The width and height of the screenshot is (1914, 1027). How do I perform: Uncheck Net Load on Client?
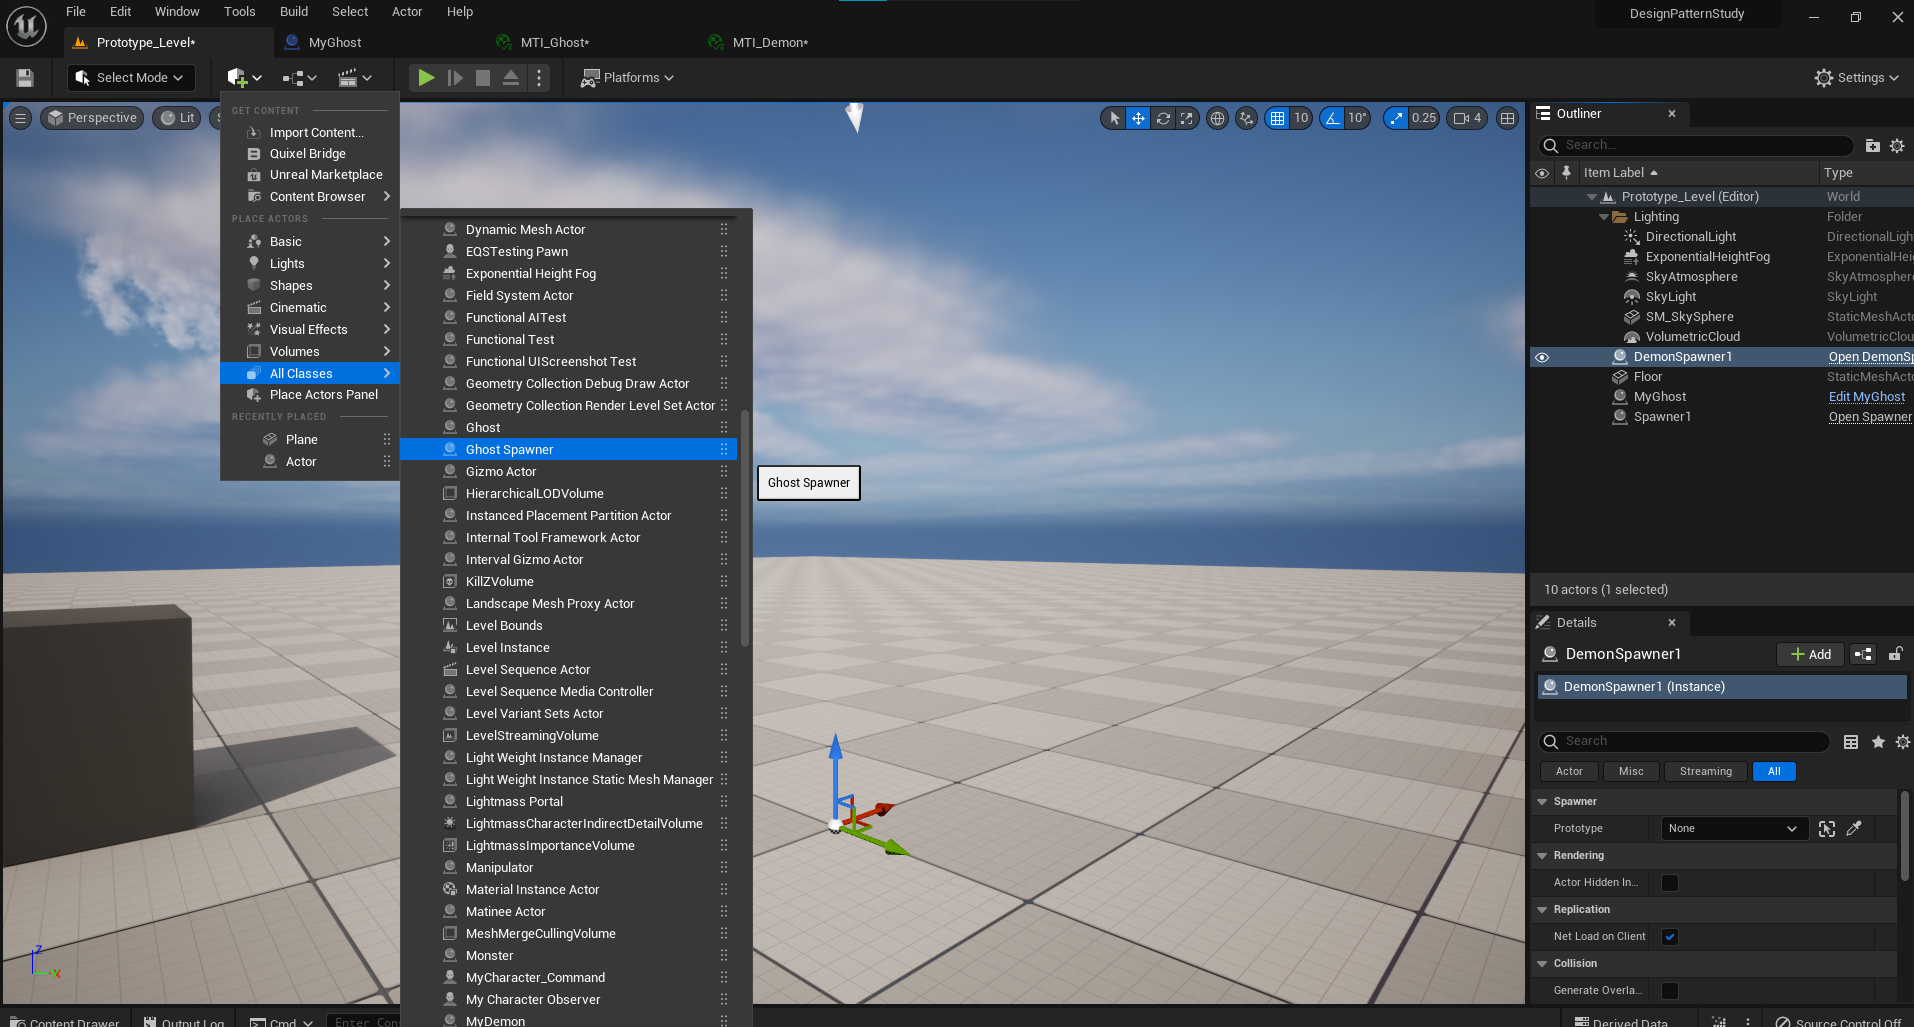click(1670, 937)
